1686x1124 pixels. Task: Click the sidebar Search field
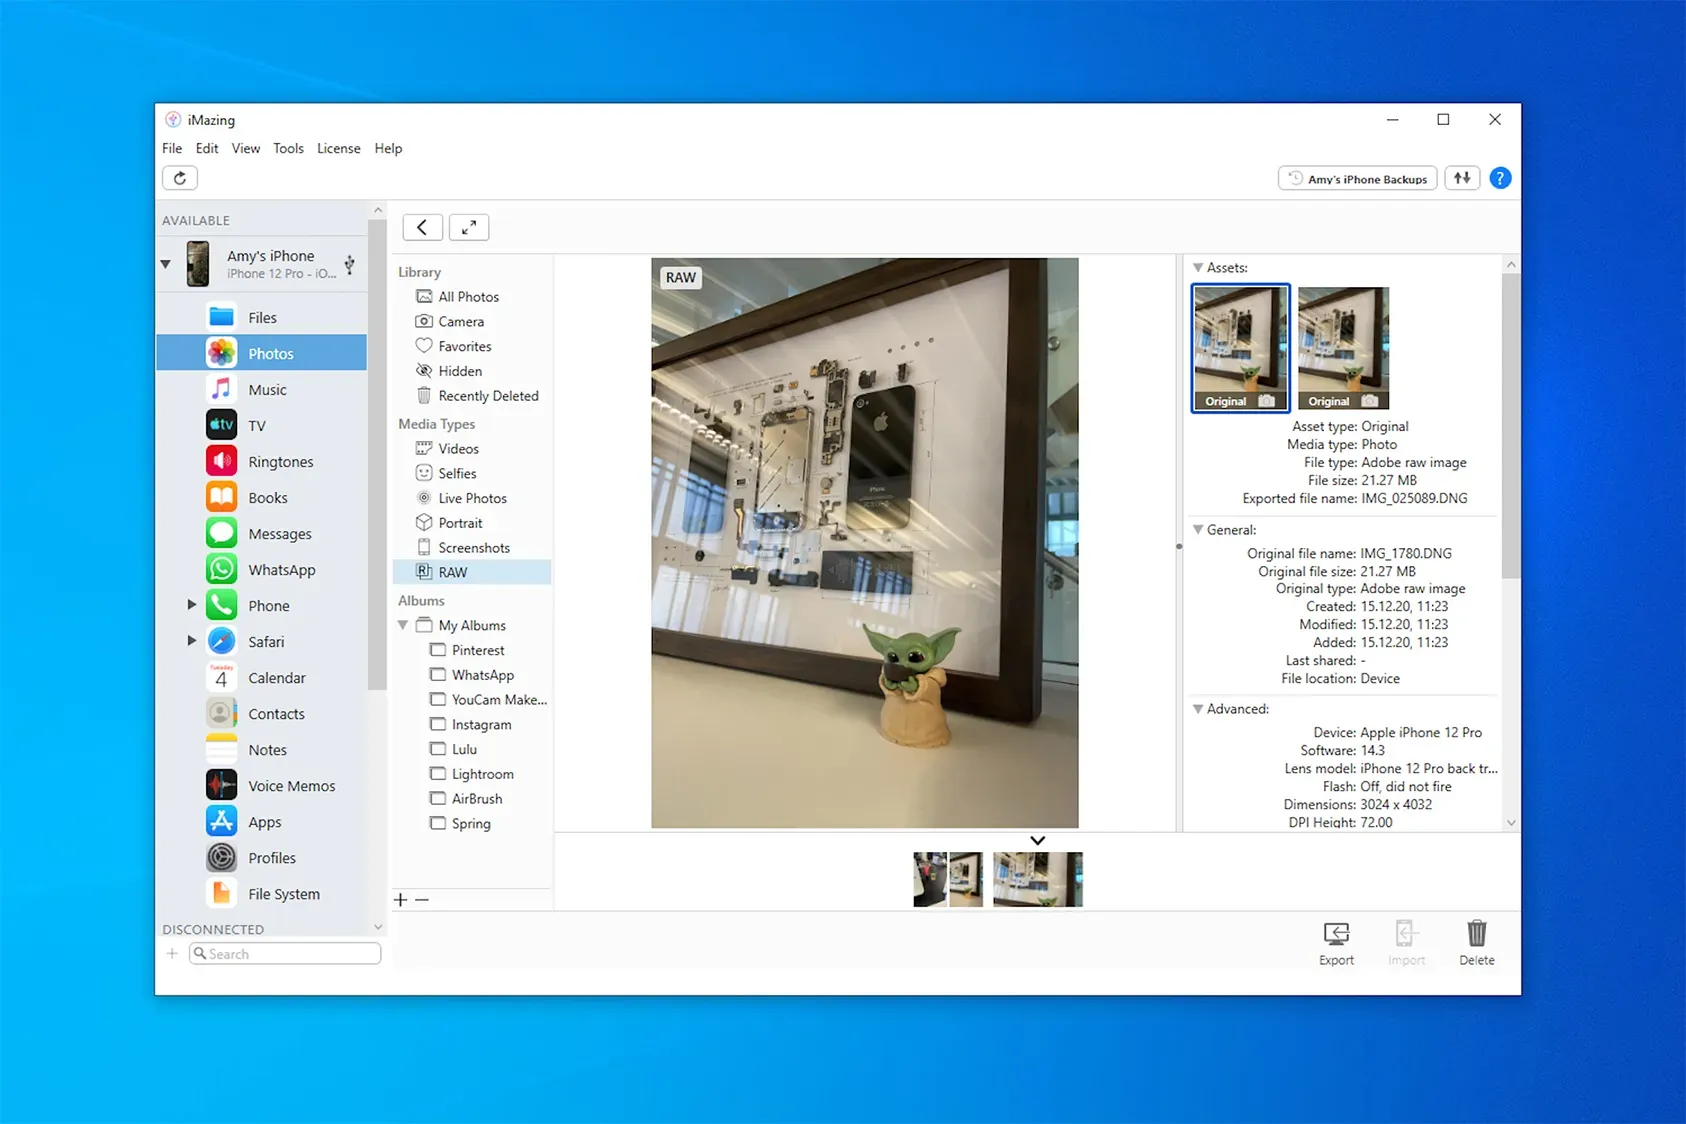(285, 954)
